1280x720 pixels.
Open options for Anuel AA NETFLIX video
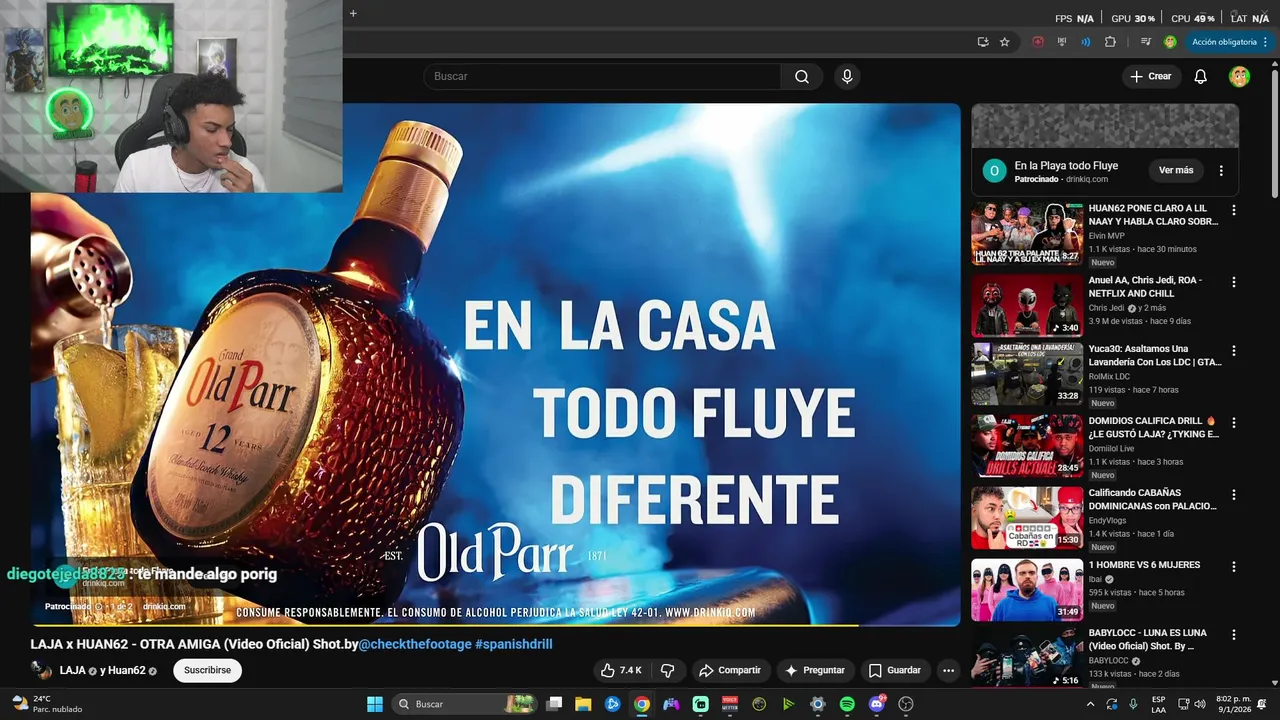click(1233, 282)
